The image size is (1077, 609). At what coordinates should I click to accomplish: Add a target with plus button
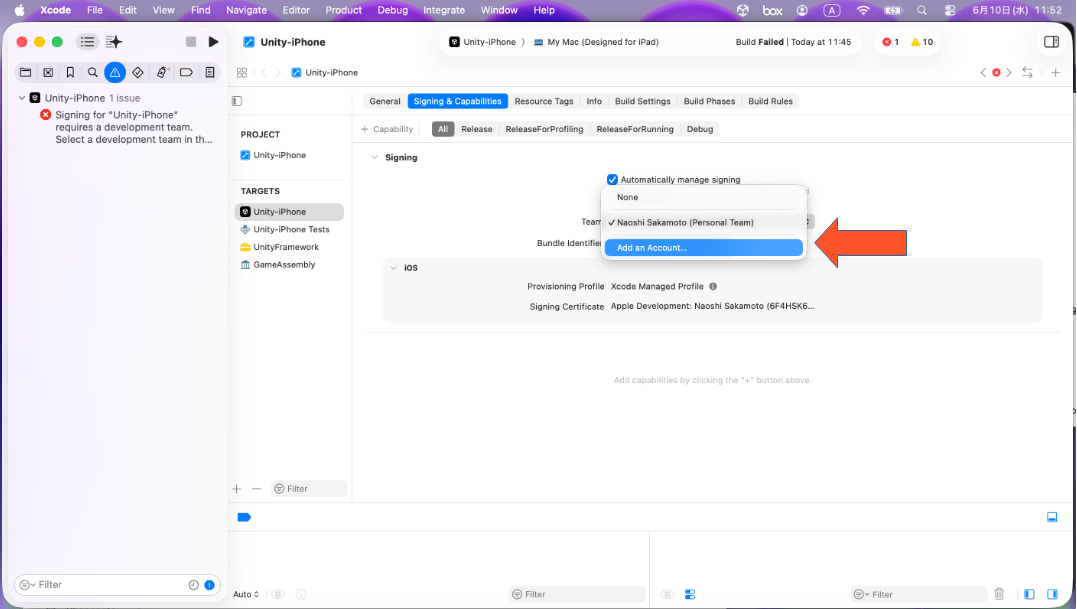(x=237, y=489)
